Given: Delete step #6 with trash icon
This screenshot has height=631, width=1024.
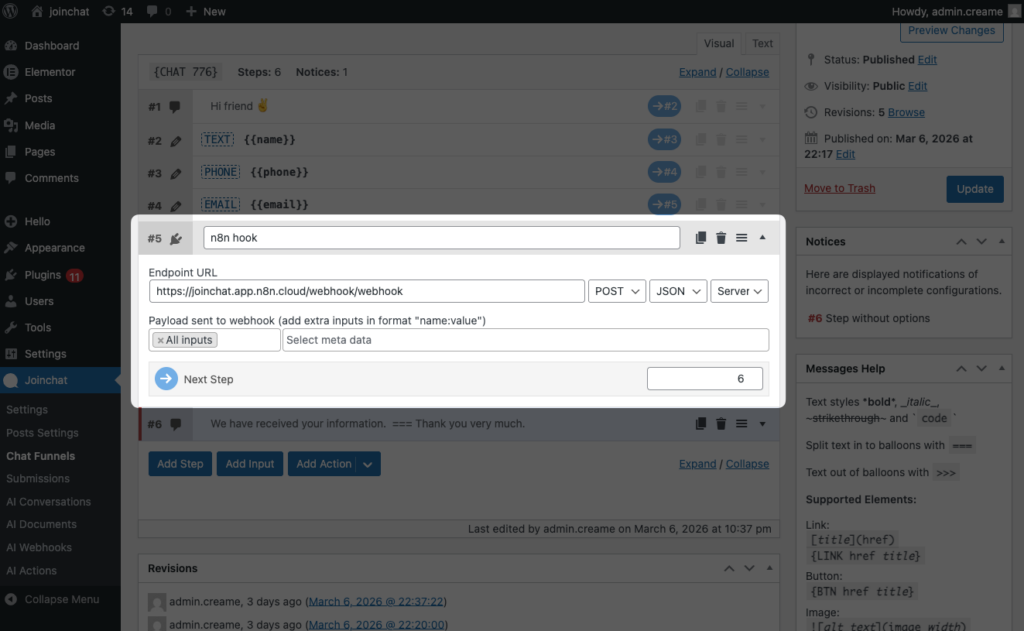Looking at the screenshot, I should pyautogui.click(x=721, y=424).
